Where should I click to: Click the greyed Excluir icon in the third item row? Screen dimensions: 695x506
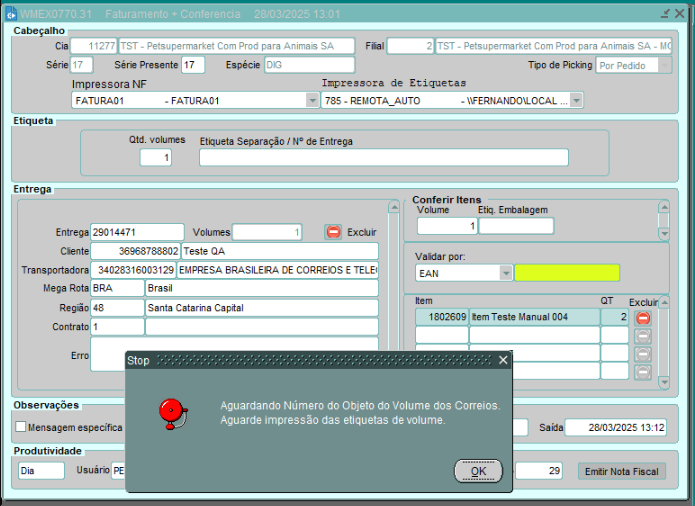tap(643, 354)
